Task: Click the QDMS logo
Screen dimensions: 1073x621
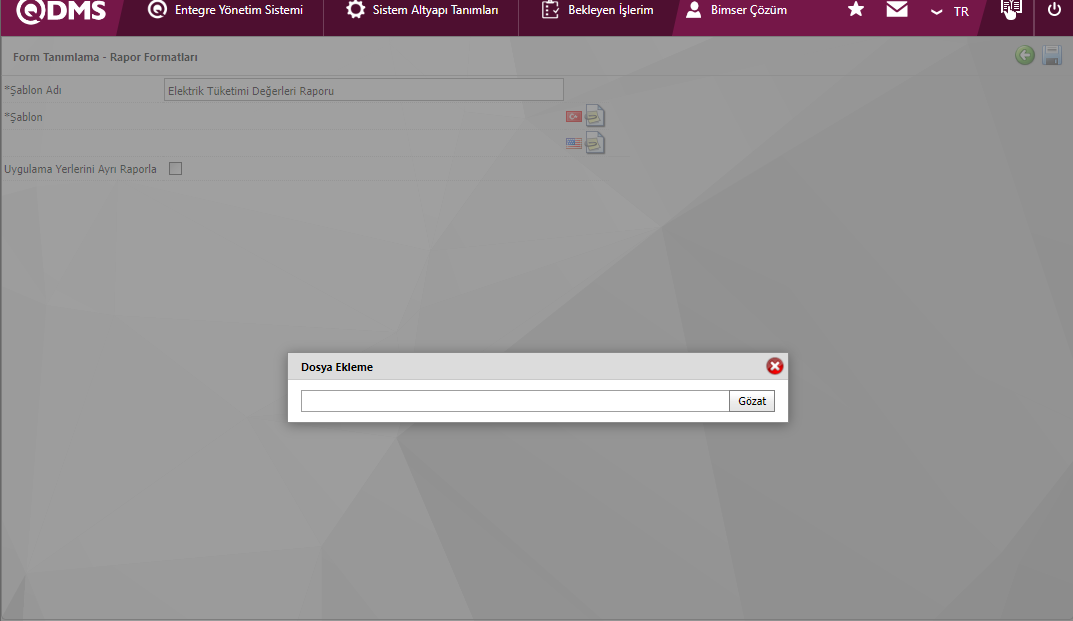Action: (61, 11)
